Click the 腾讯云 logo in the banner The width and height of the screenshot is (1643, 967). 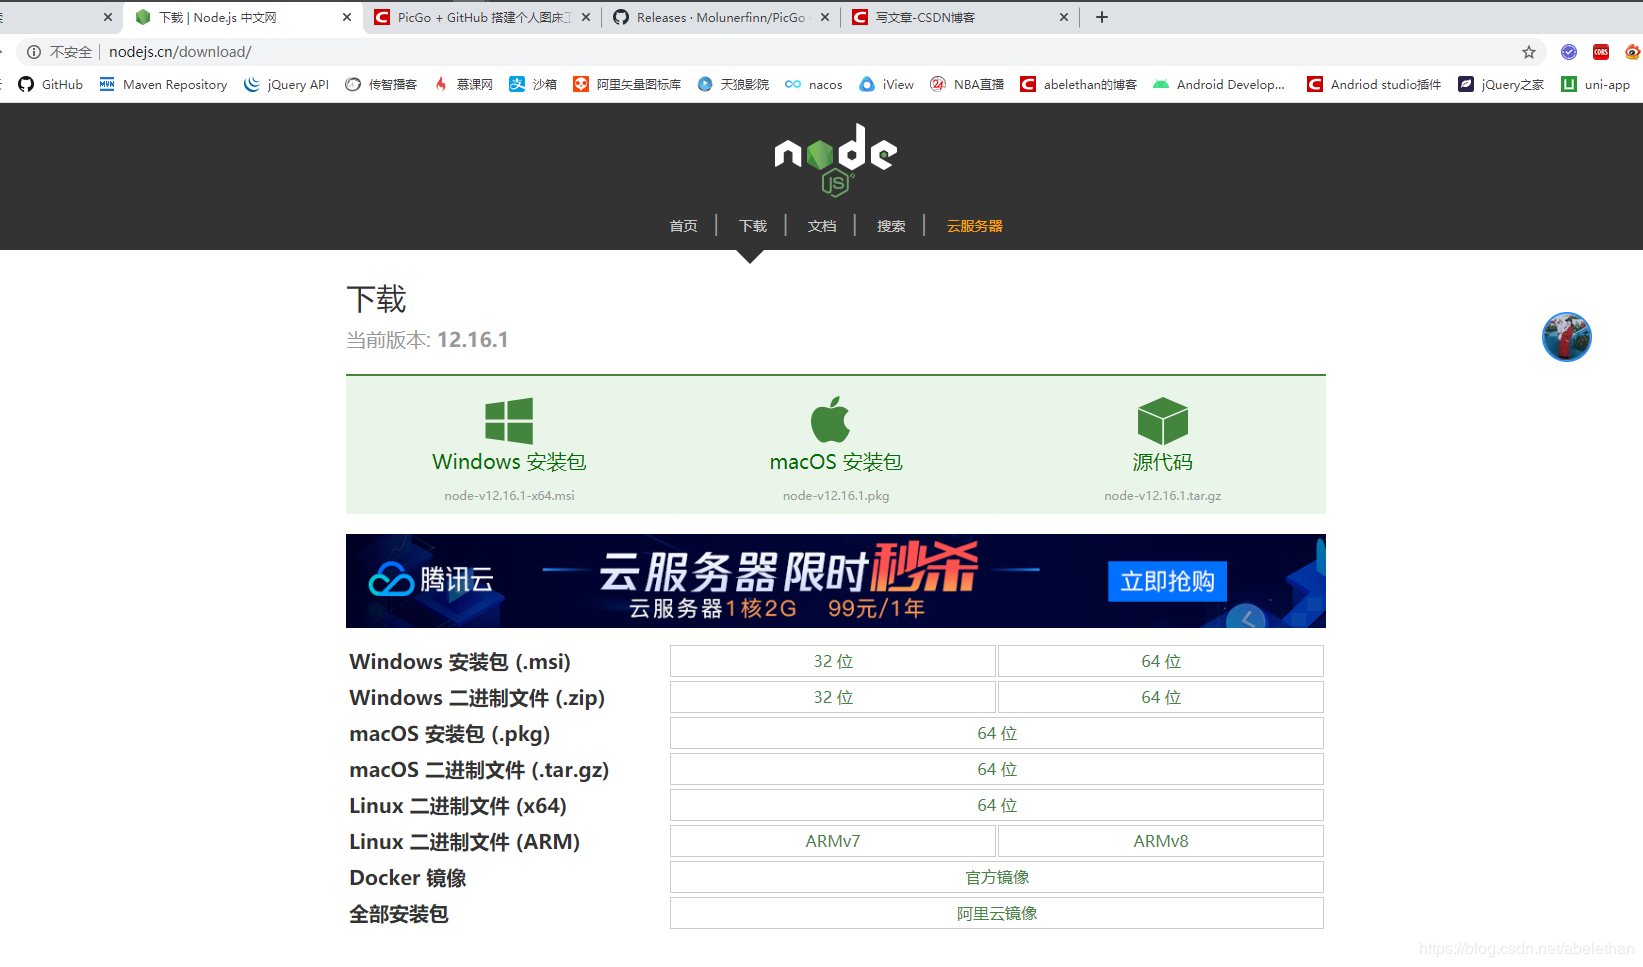coord(431,579)
